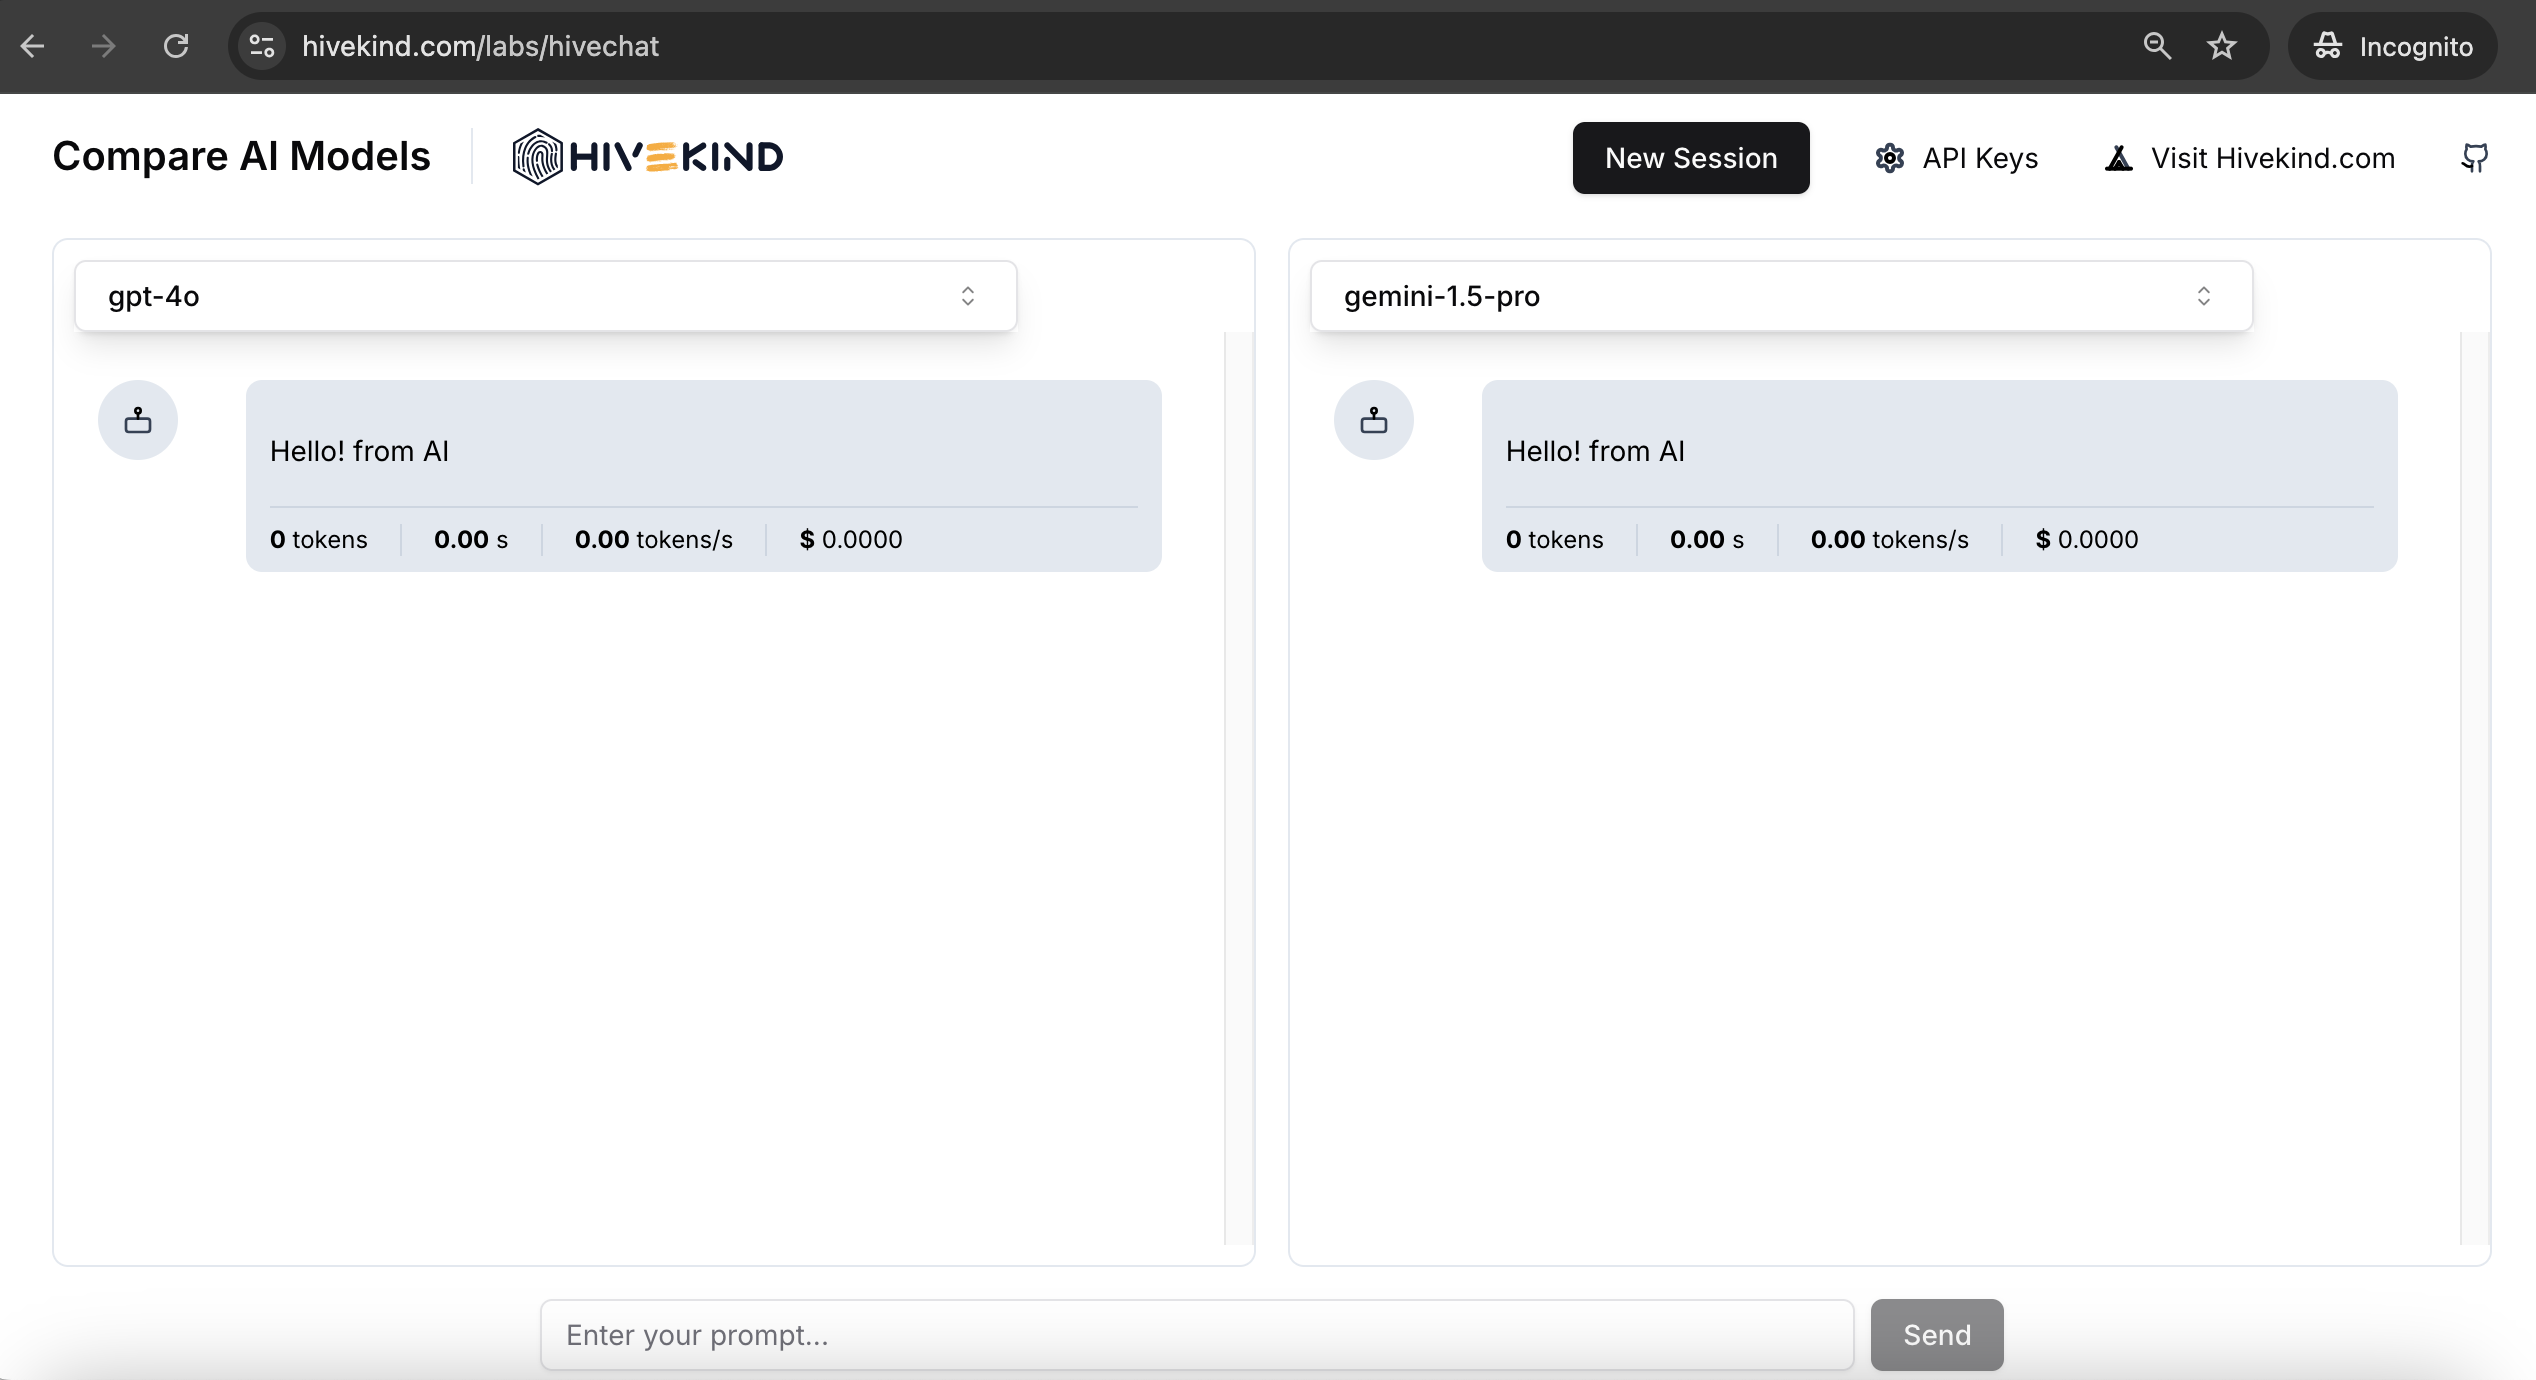The image size is (2536, 1380).
Task: Toggle the search icon in browser toolbar
Action: 2156,46
